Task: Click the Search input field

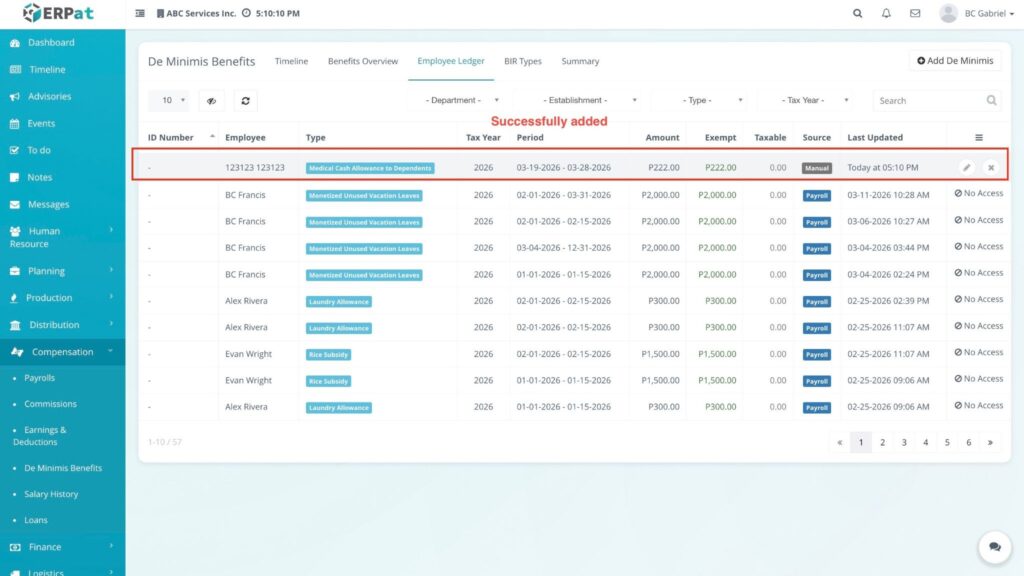Action: [927, 100]
